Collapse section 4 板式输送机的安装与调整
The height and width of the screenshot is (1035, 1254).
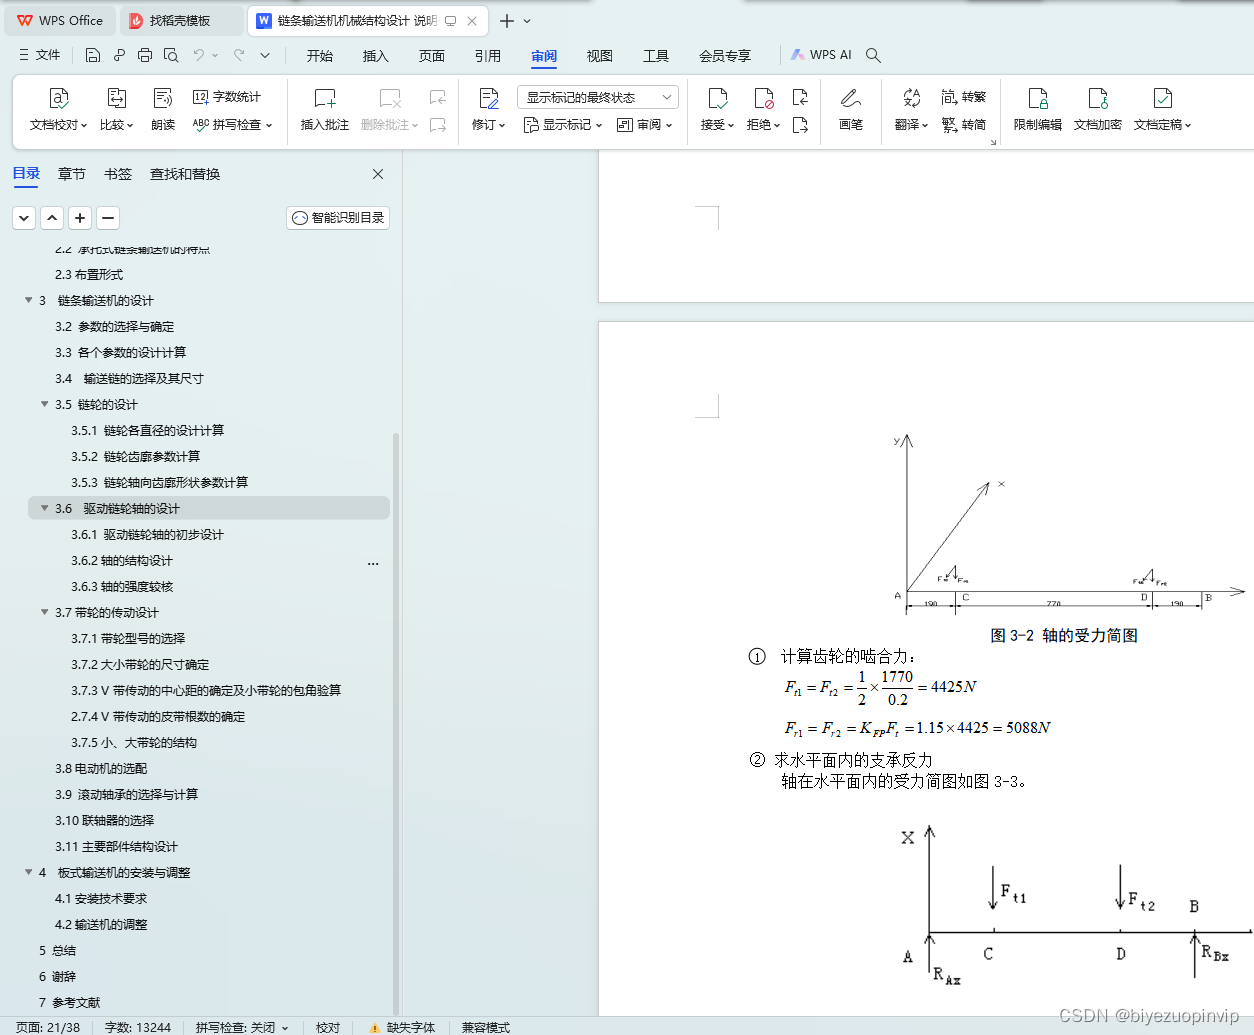click(x=28, y=872)
